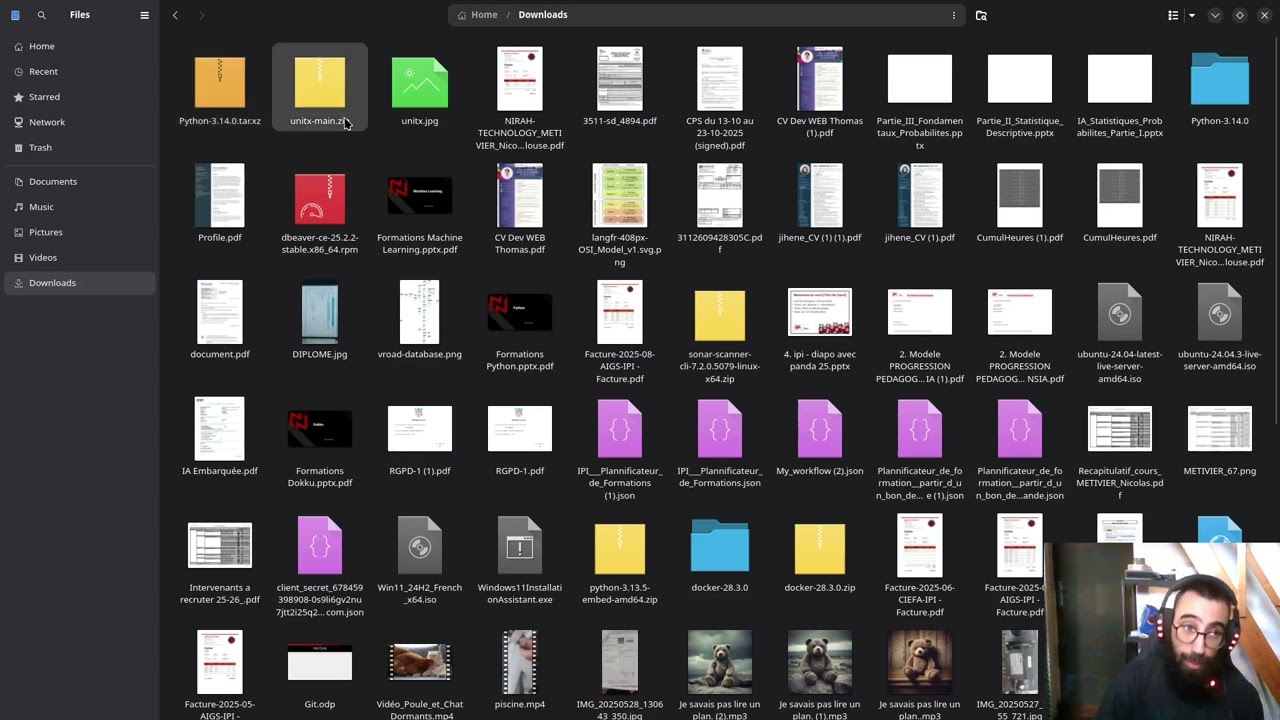
Task: Select the vroad-database.png thumbnail
Action: (420, 312)
